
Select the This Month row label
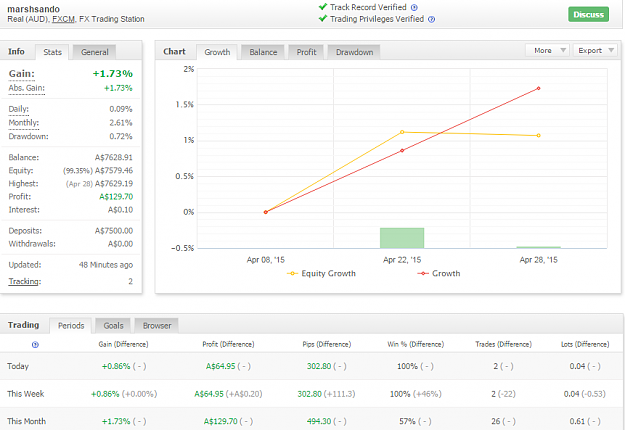[x=26, y=421]
